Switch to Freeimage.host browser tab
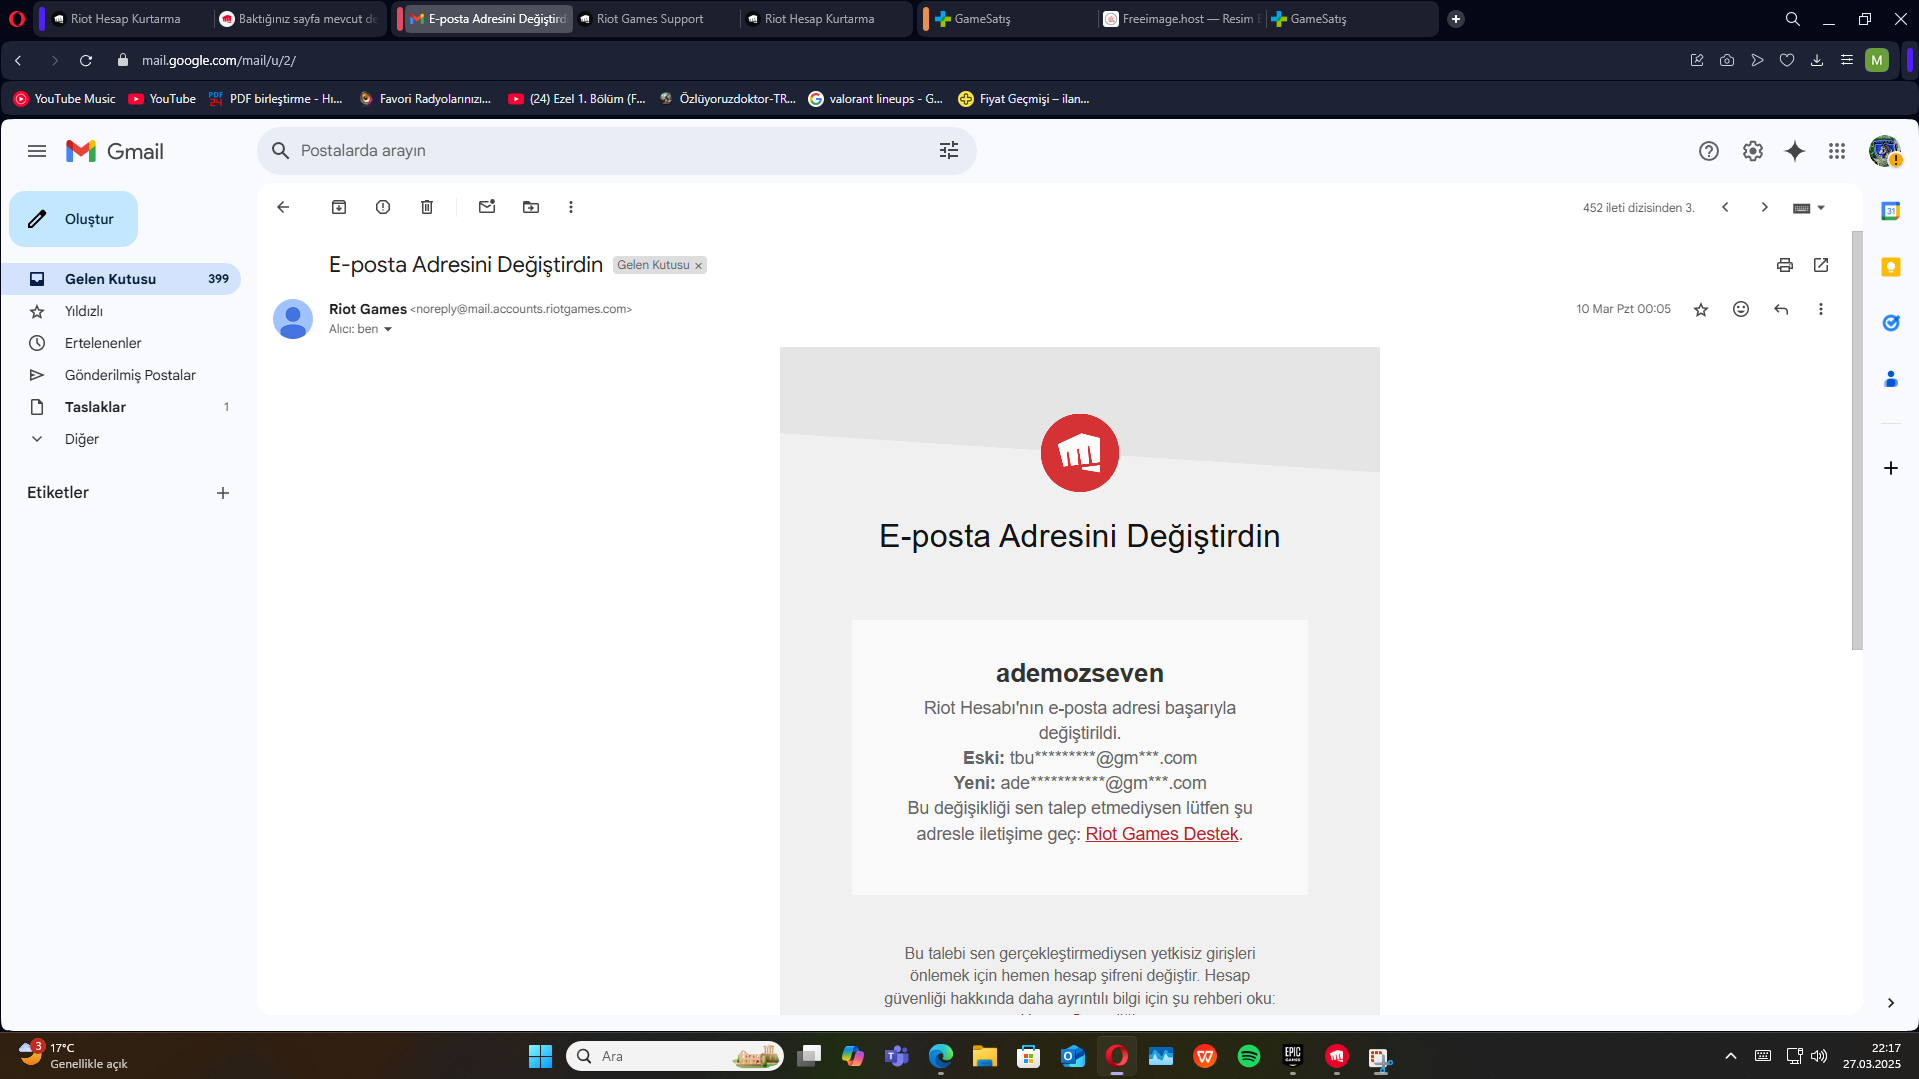The image size is (1919, 1079). click(1180, 19)
